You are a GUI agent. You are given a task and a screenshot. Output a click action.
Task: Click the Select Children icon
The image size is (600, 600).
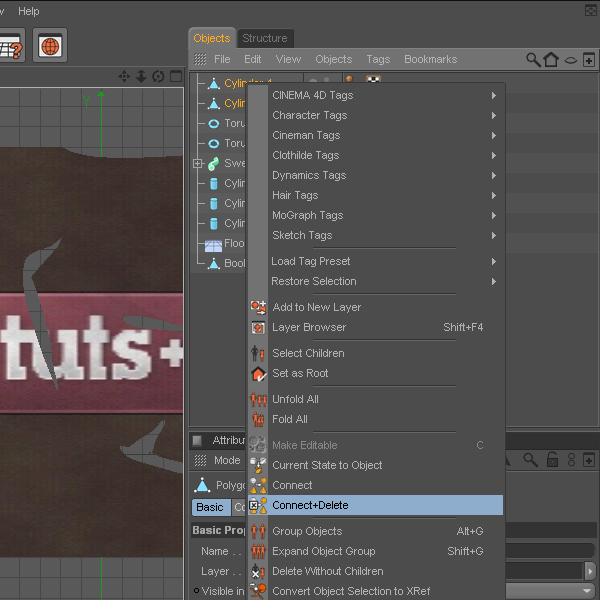click(x=258, y=353)
